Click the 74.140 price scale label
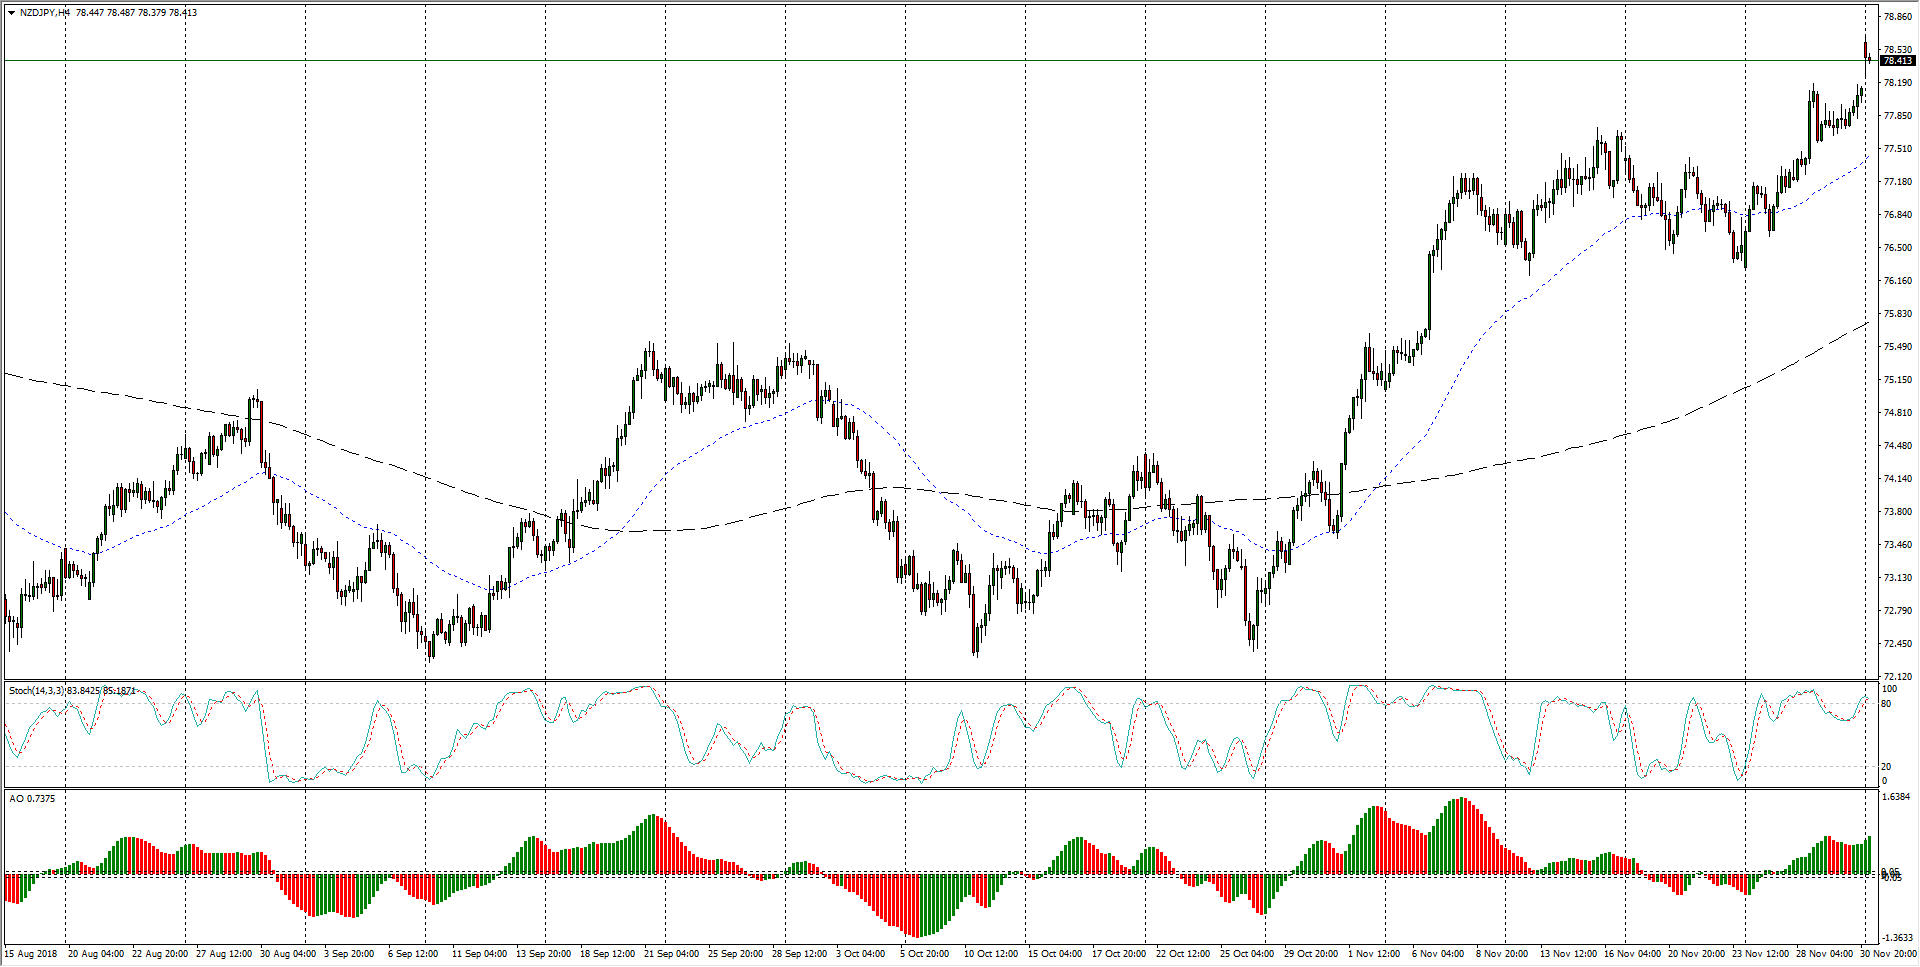This screenshot has height=967, width=1920. coord(1897,479)
